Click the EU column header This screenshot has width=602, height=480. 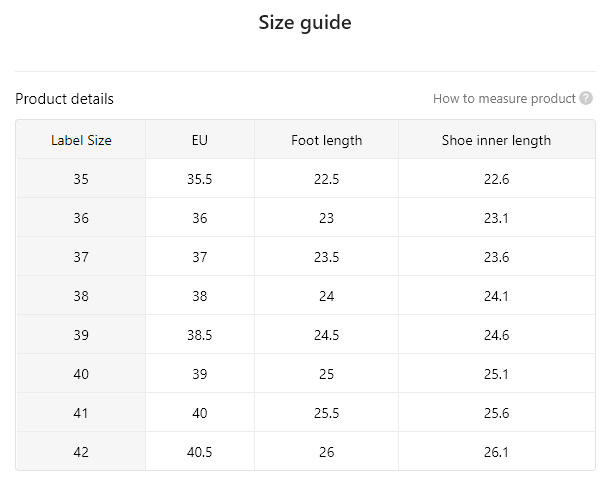(200, 140)
